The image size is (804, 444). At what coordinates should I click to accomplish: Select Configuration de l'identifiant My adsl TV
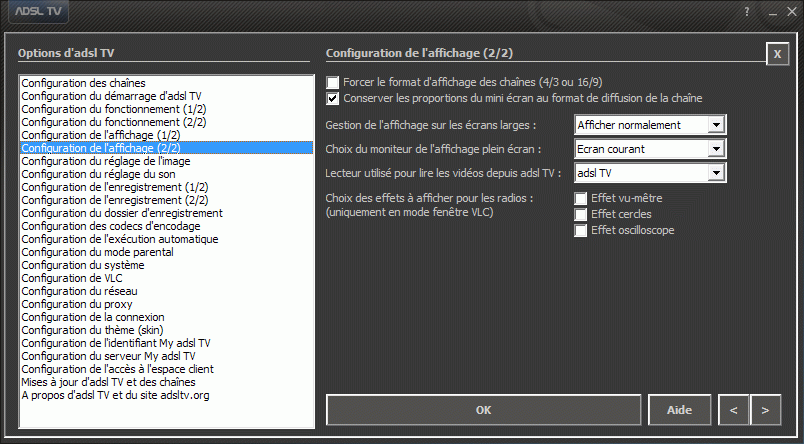click(x=167, y=343)
